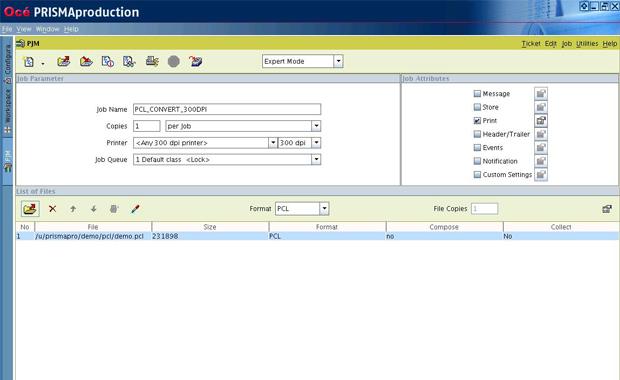This screenshot has height=380, width=620.
Task: Open the dropdown arrow beside new ticket icon
Action: [43, 63]
